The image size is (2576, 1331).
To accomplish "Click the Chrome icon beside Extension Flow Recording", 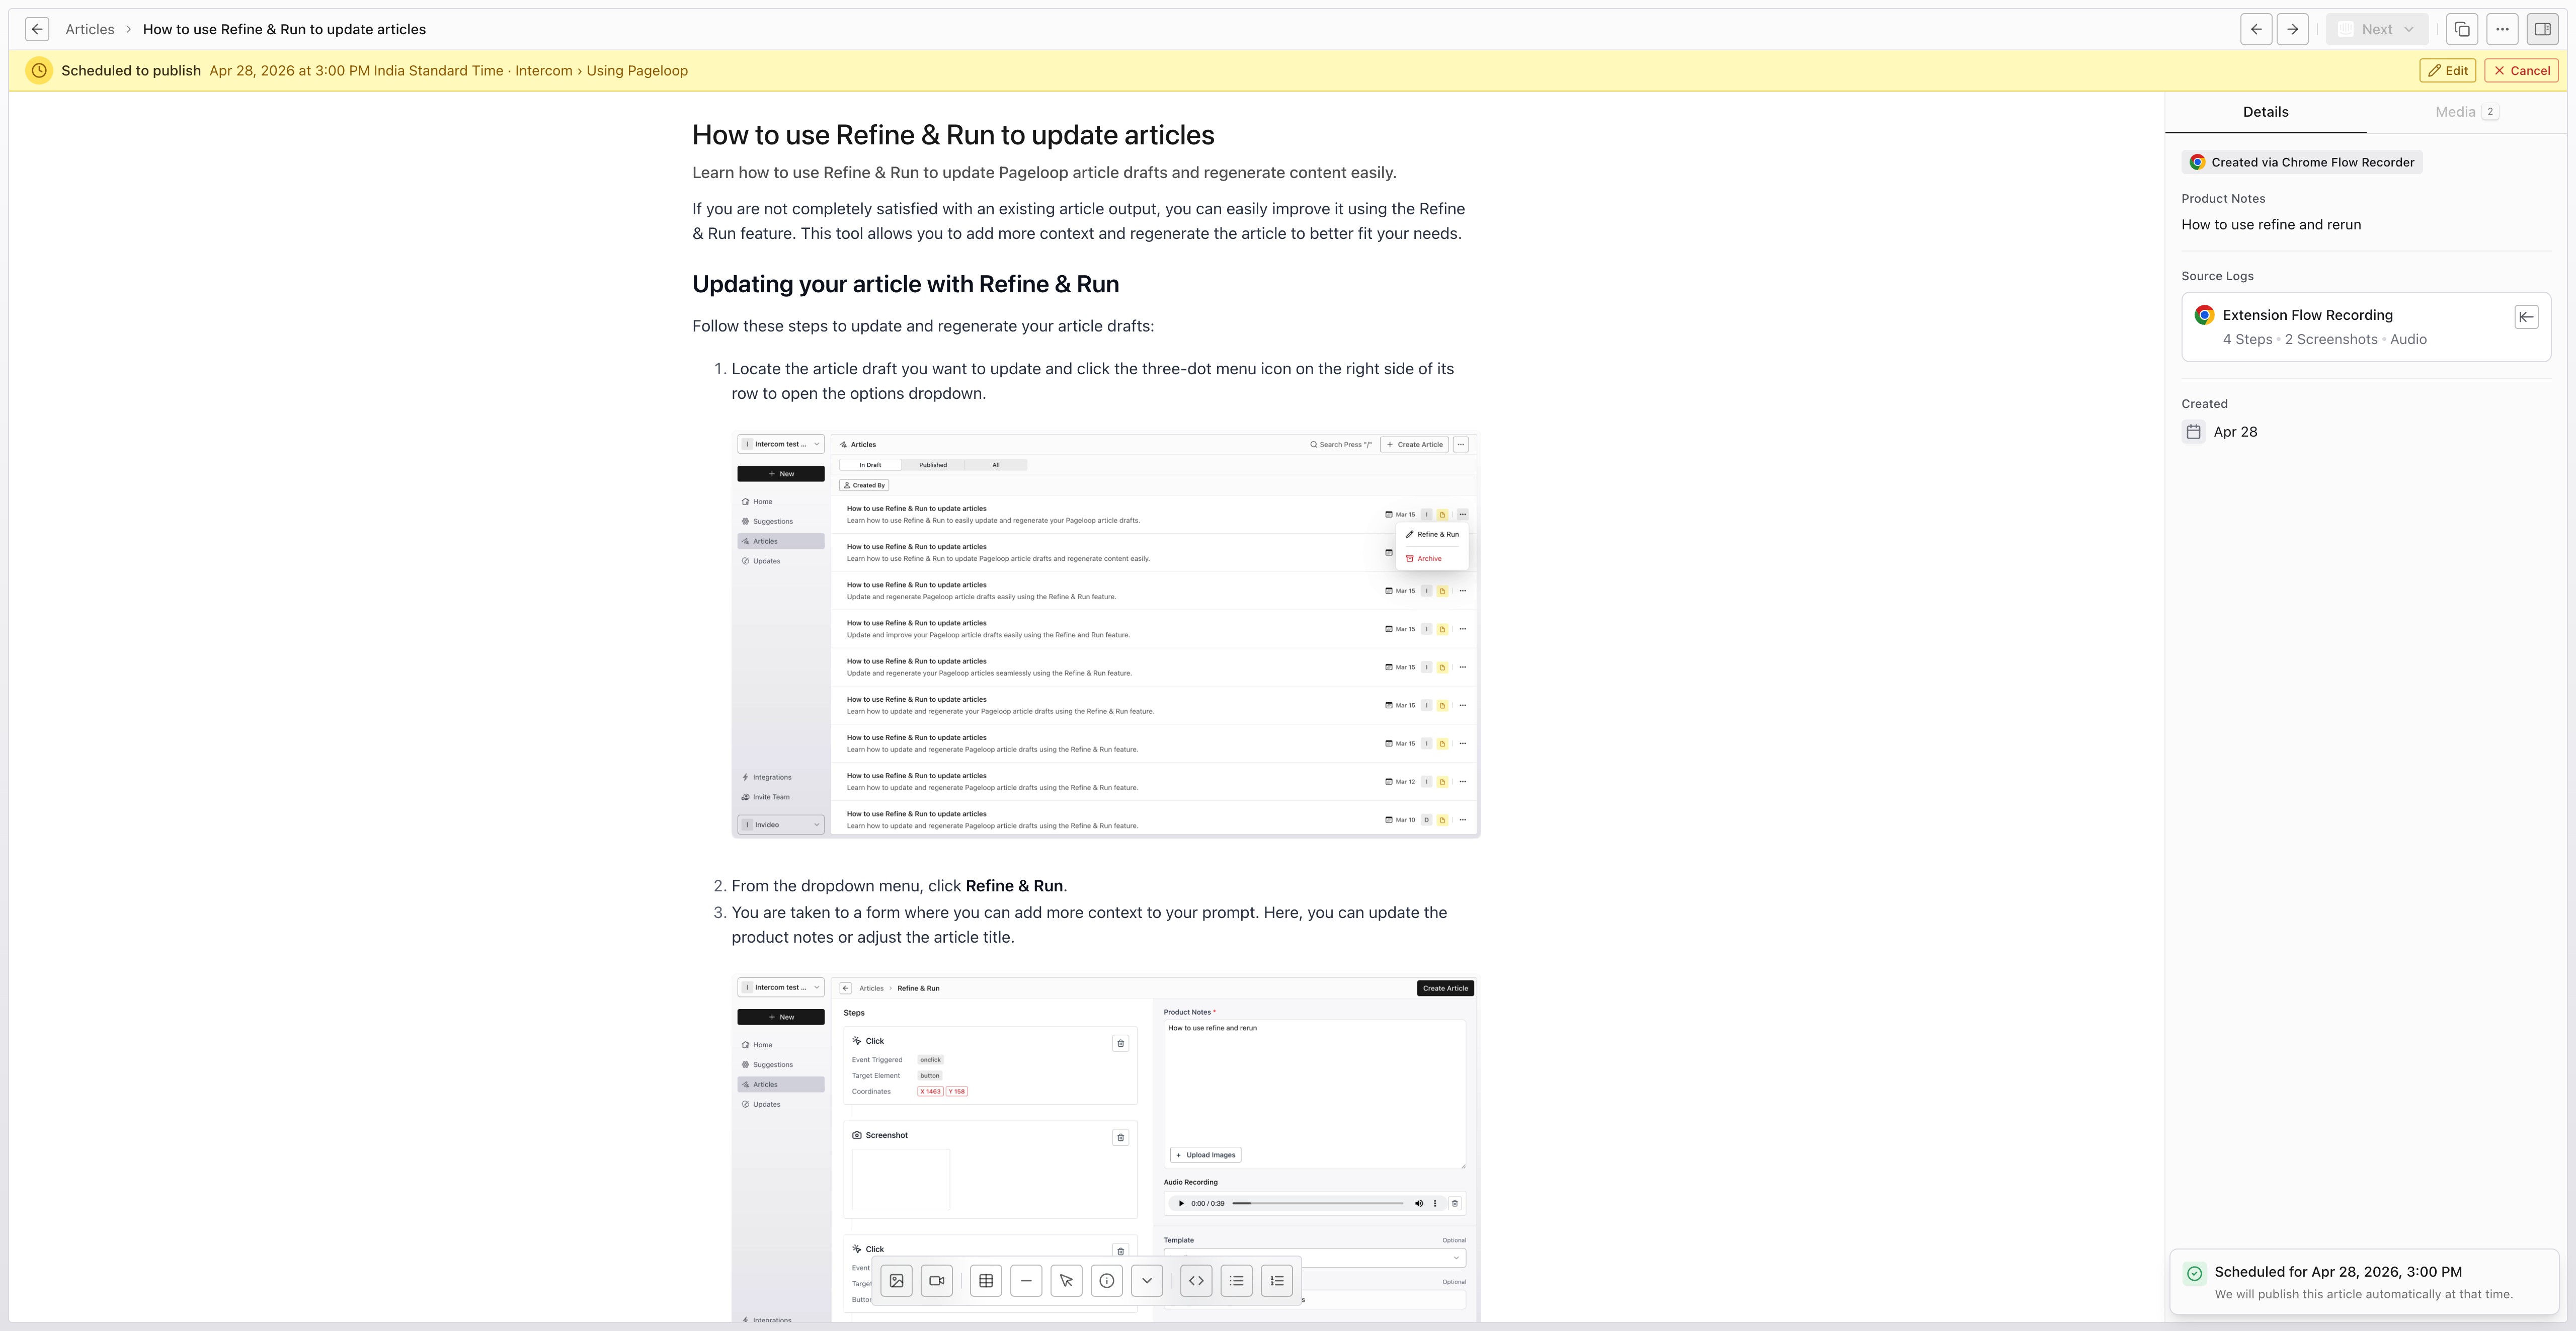I will tap(2204, 315).
